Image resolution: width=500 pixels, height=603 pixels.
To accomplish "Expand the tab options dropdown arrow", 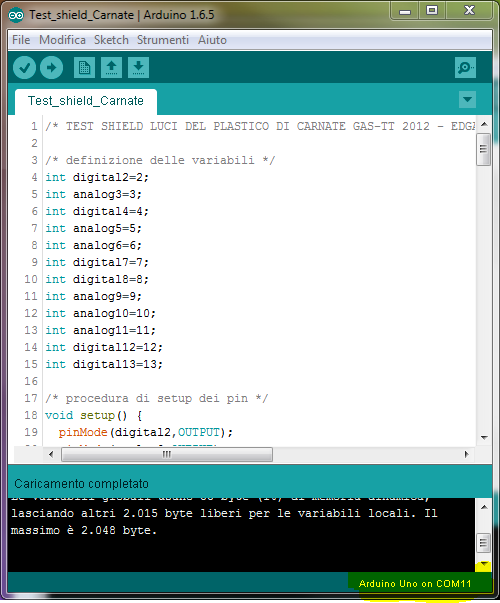I will (x=467, y=100).
